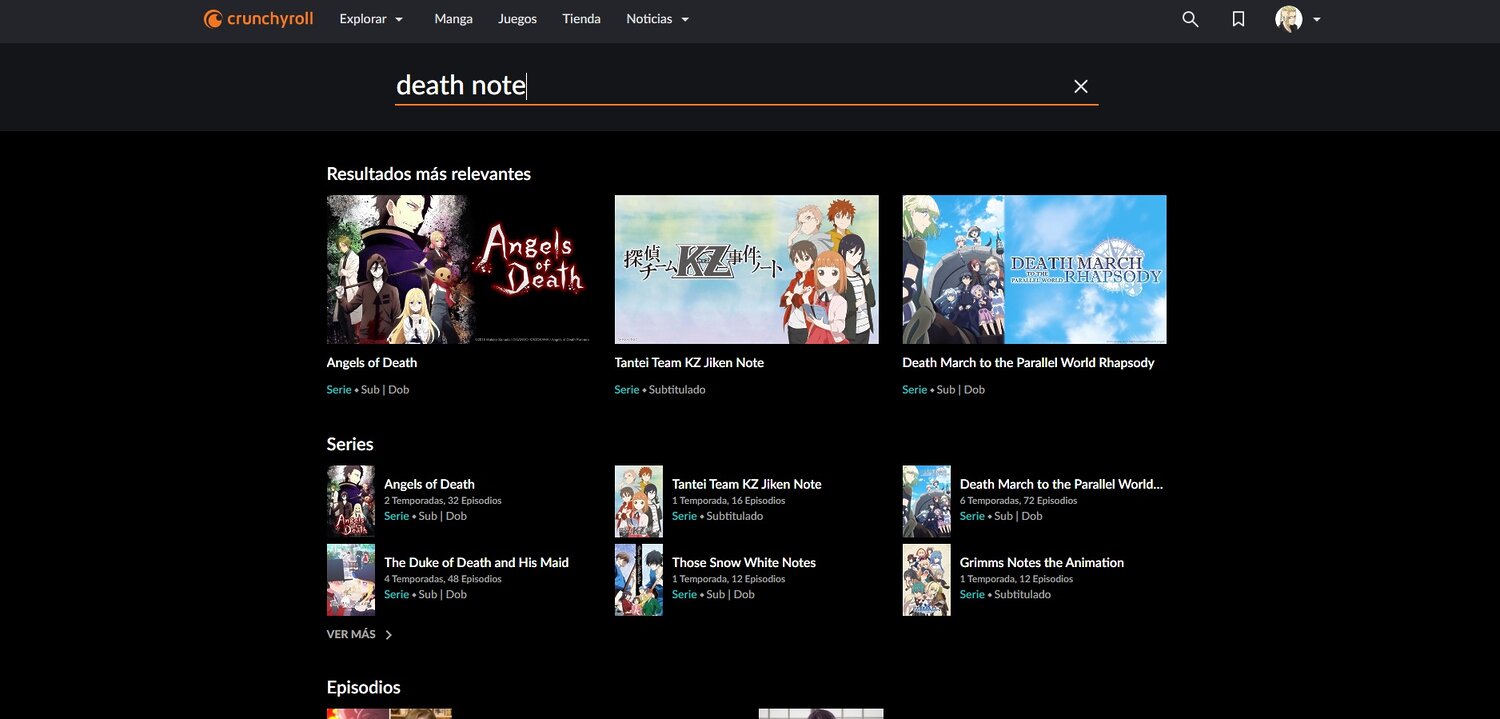
Task: Open the search magnifier icon
Action: [1190, 18]
